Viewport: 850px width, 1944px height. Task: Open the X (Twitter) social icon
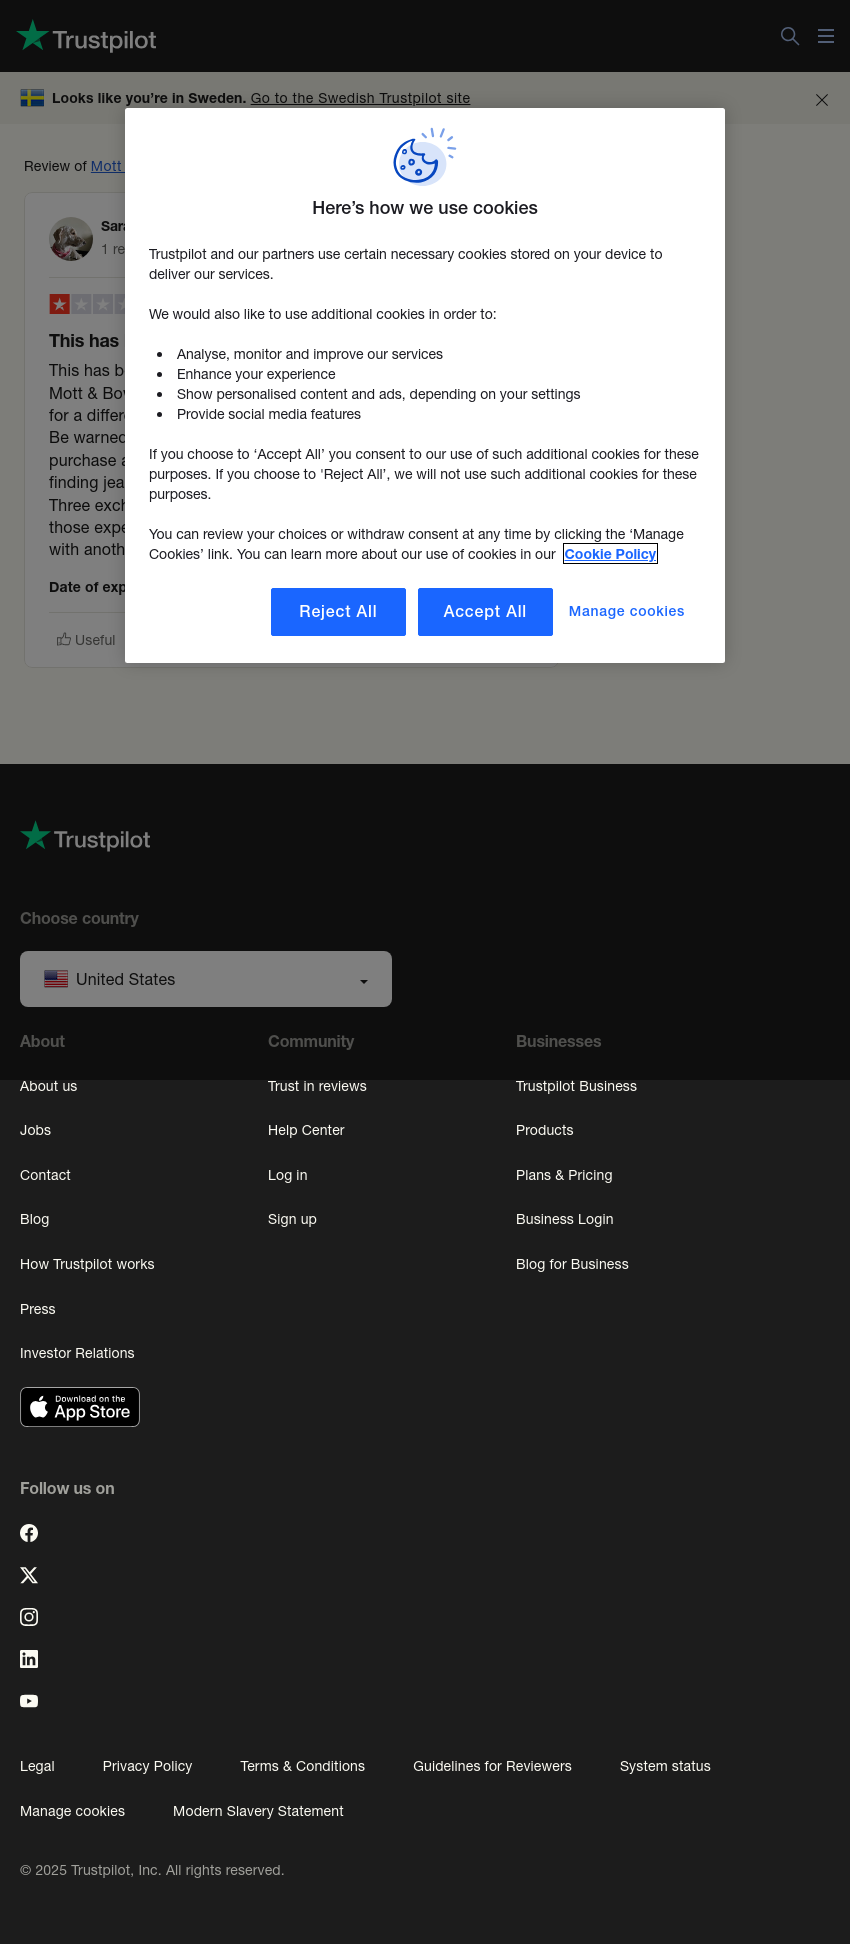29,1575
